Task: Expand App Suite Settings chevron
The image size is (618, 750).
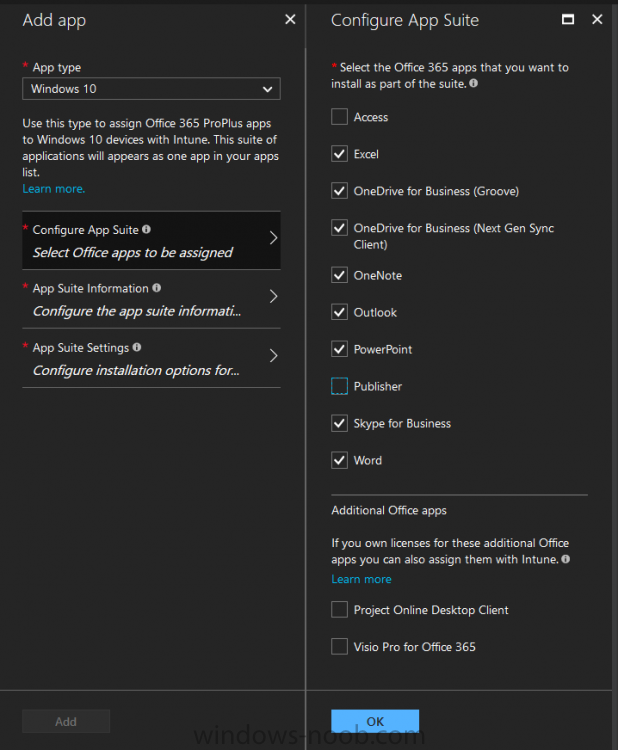Action: click(x=273, y=355)
